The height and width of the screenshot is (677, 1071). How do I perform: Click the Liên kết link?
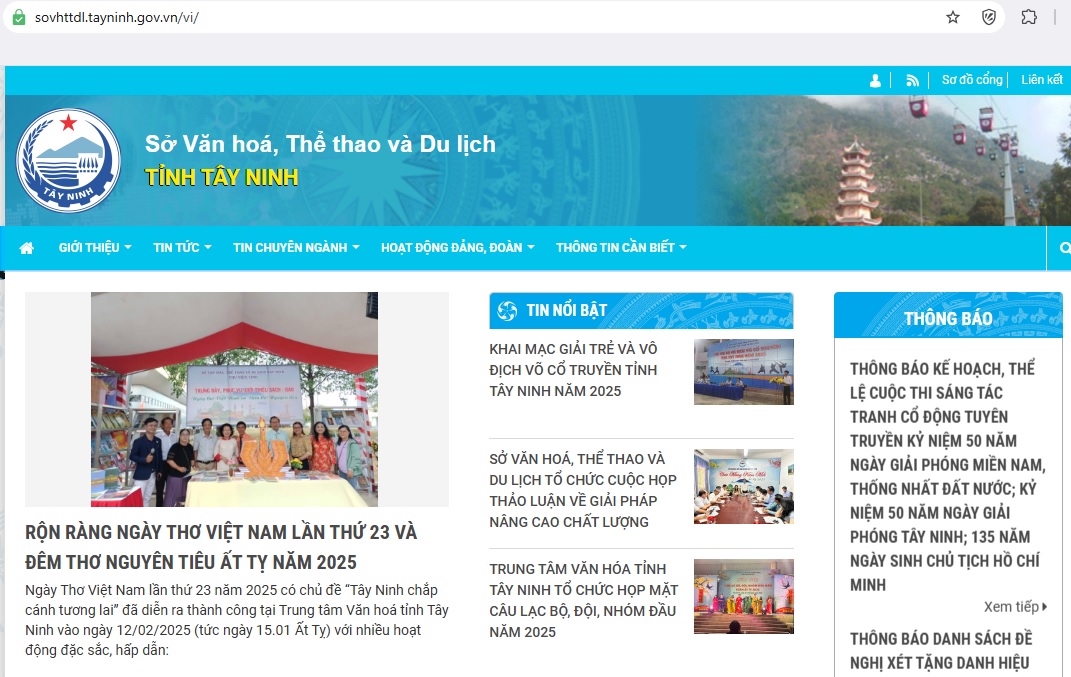[1041, 80]
